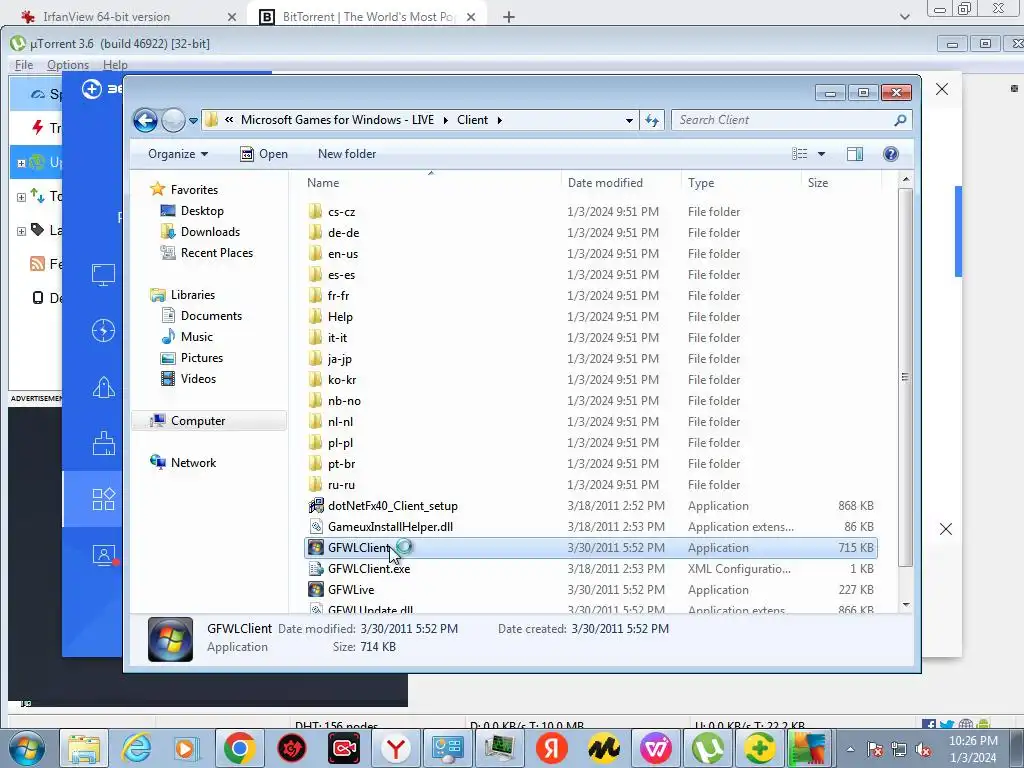The width and height of the screenshot is (1024, 768).
Task: Open the Organize menu
Action: pyautogui.click(x=178, y=154)
